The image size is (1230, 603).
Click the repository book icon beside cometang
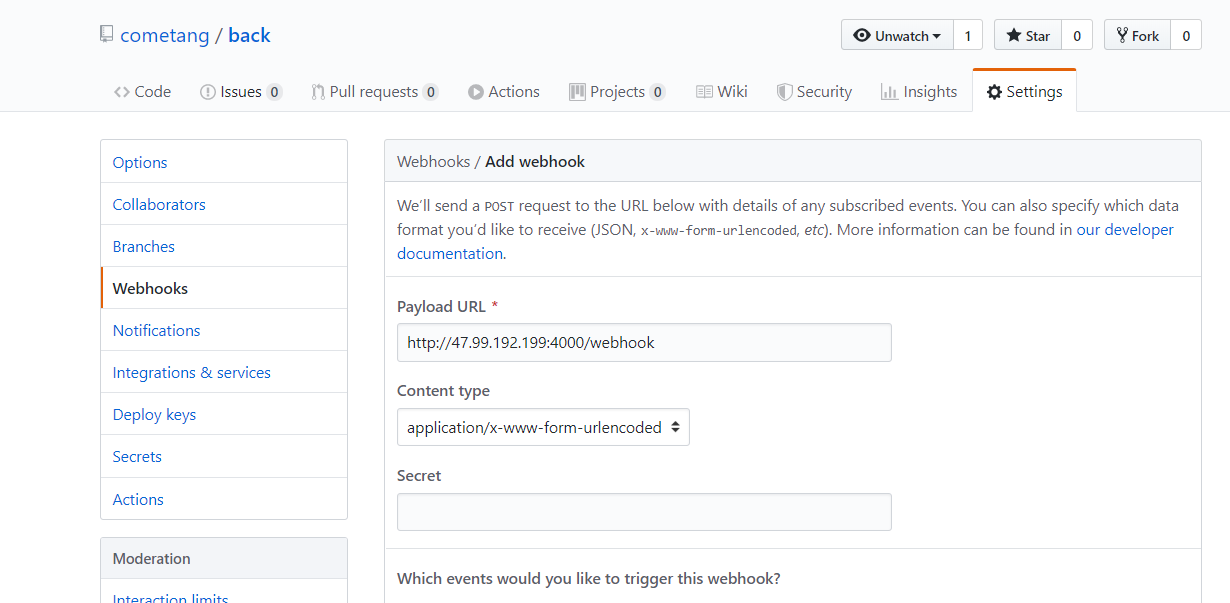[x=106, y=35]
